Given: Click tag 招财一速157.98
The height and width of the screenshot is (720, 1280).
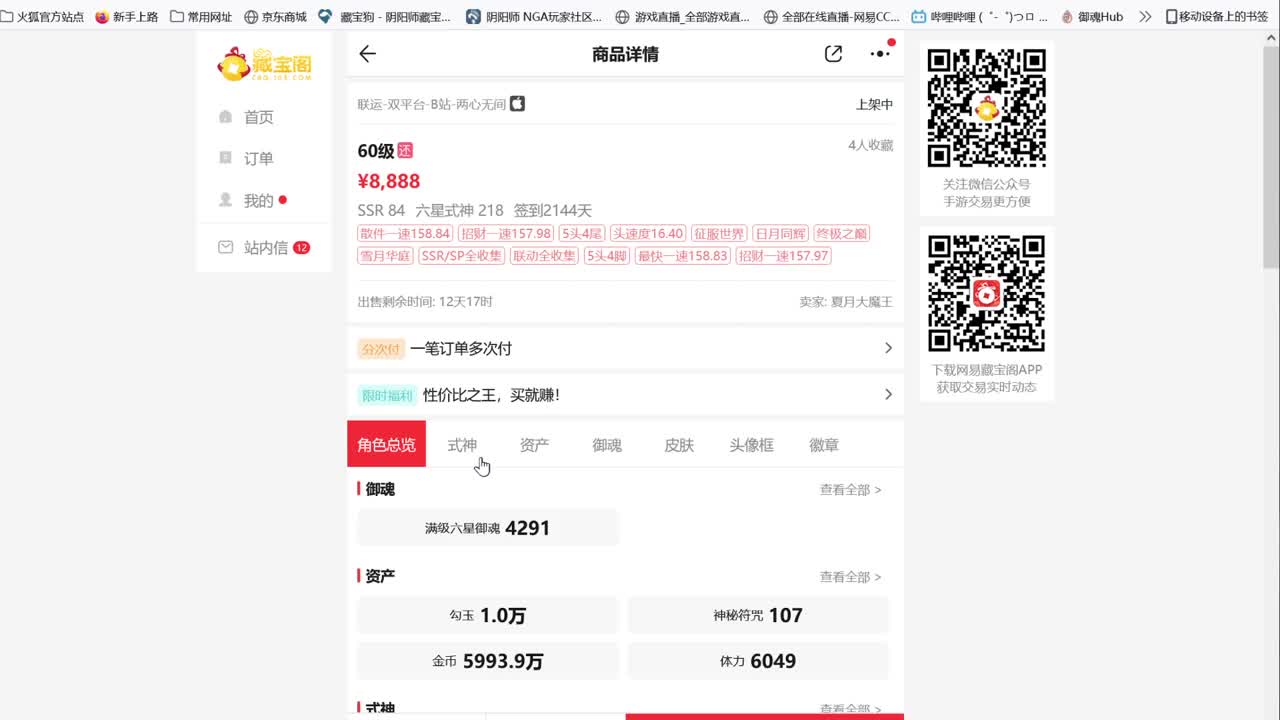Looking at the screenshot, I should pos(506,234).
